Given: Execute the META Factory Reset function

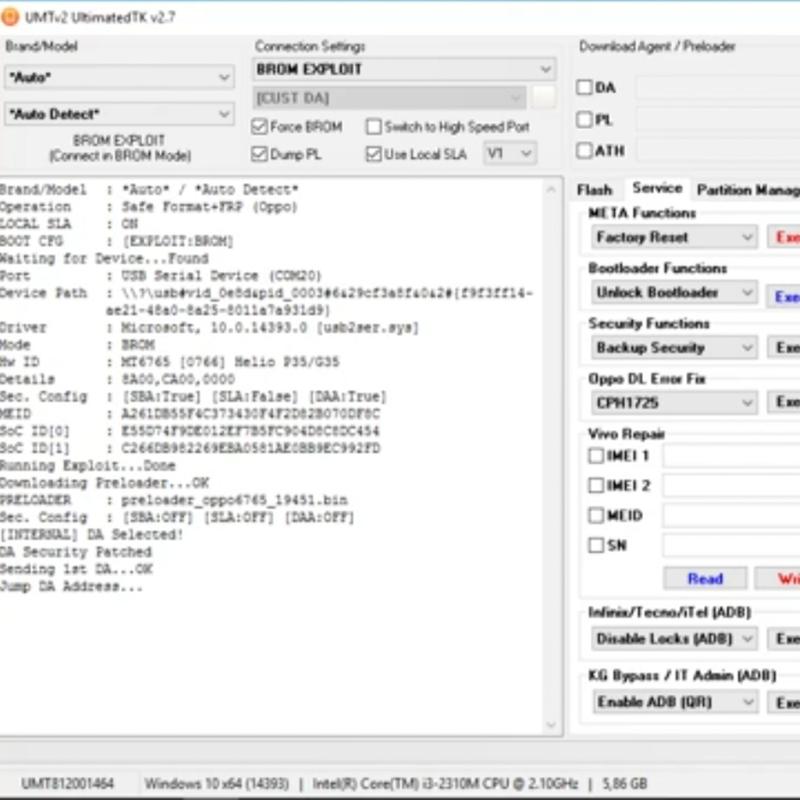Looking at the screenshot, I should (784, 237).
